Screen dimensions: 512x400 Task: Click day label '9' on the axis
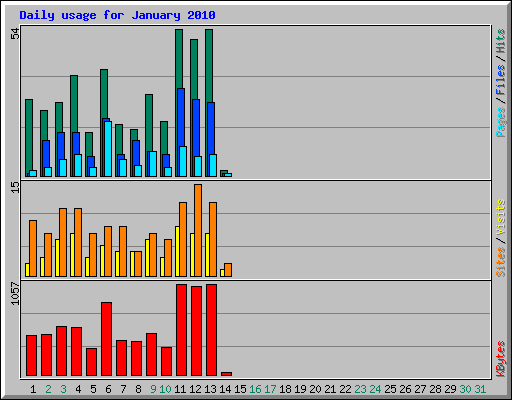[153, 389]
